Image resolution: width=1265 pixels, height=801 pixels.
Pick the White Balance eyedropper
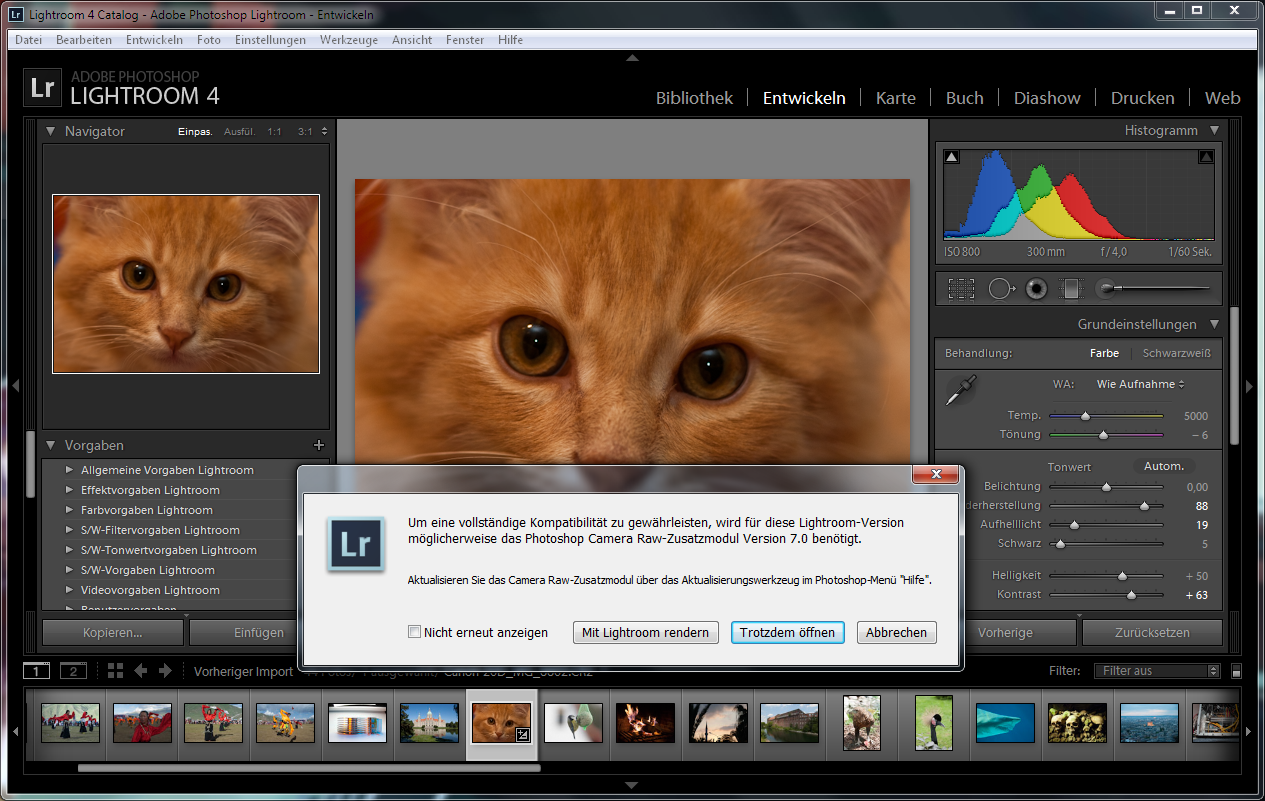pyautogui.click(x=961, y=390)
